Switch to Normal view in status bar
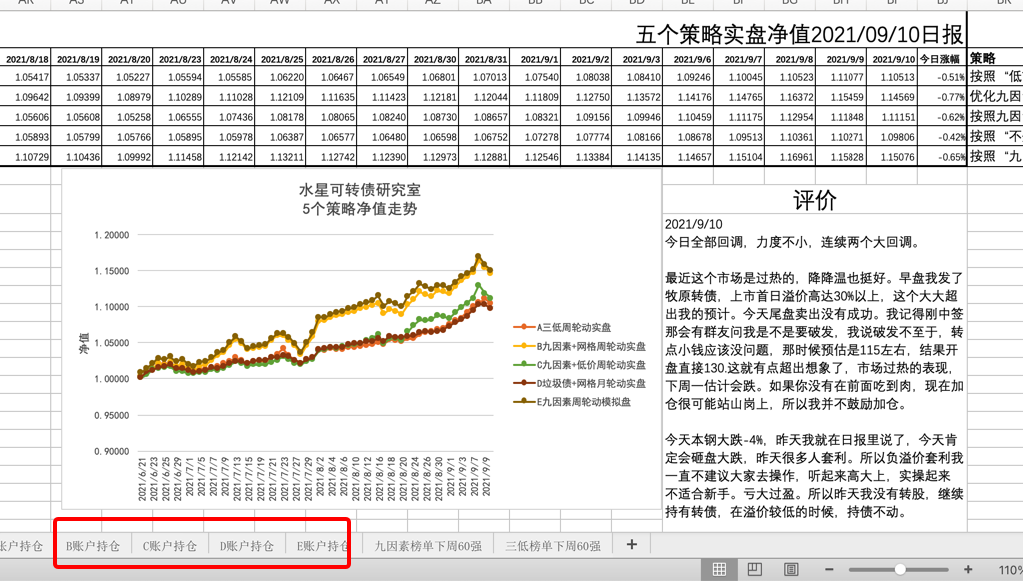The height and width of the screenshot is (581, 1023). point(719,569)
